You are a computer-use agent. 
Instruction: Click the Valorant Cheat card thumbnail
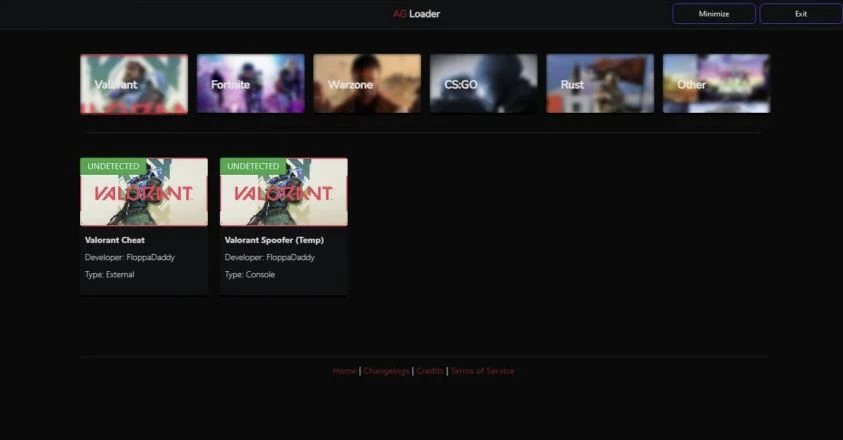(144, 192)
